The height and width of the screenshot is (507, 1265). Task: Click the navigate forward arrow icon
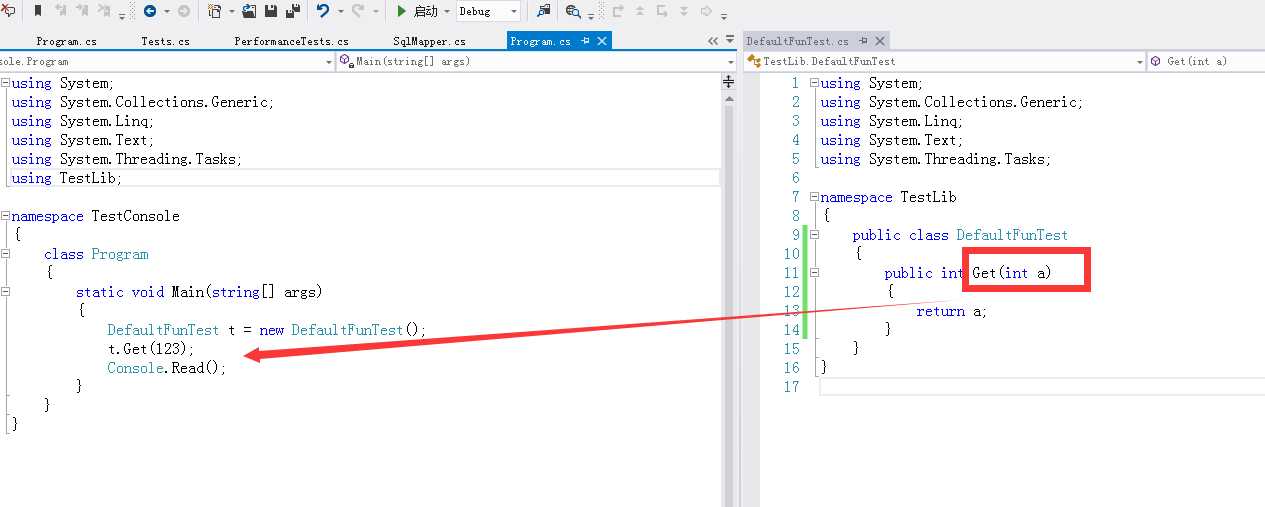184,11
